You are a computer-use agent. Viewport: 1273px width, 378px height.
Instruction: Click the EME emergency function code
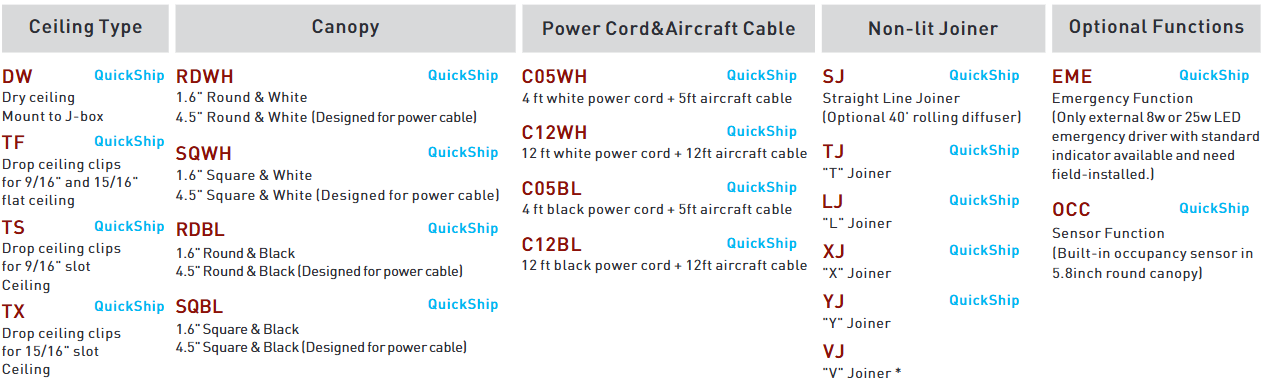(1072, 77)
